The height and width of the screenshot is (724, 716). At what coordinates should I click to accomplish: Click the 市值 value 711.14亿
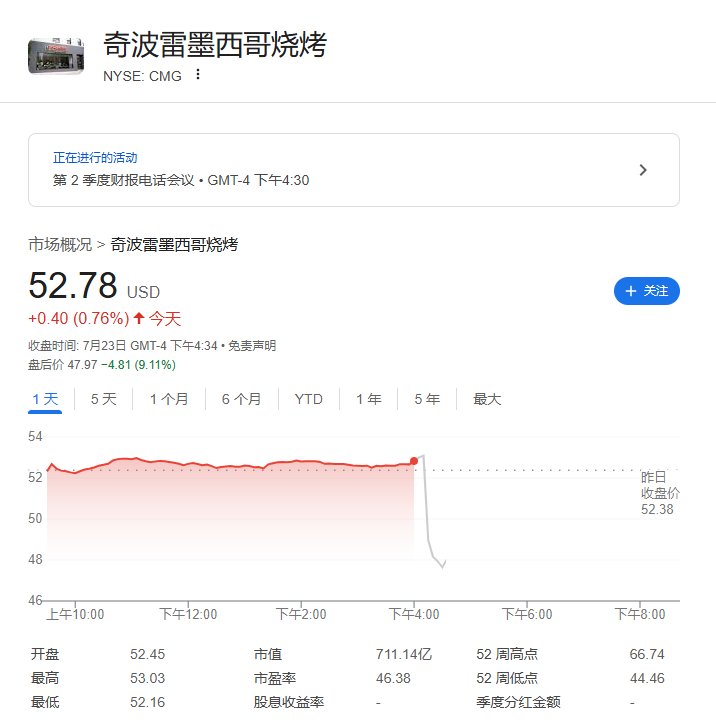403,654
